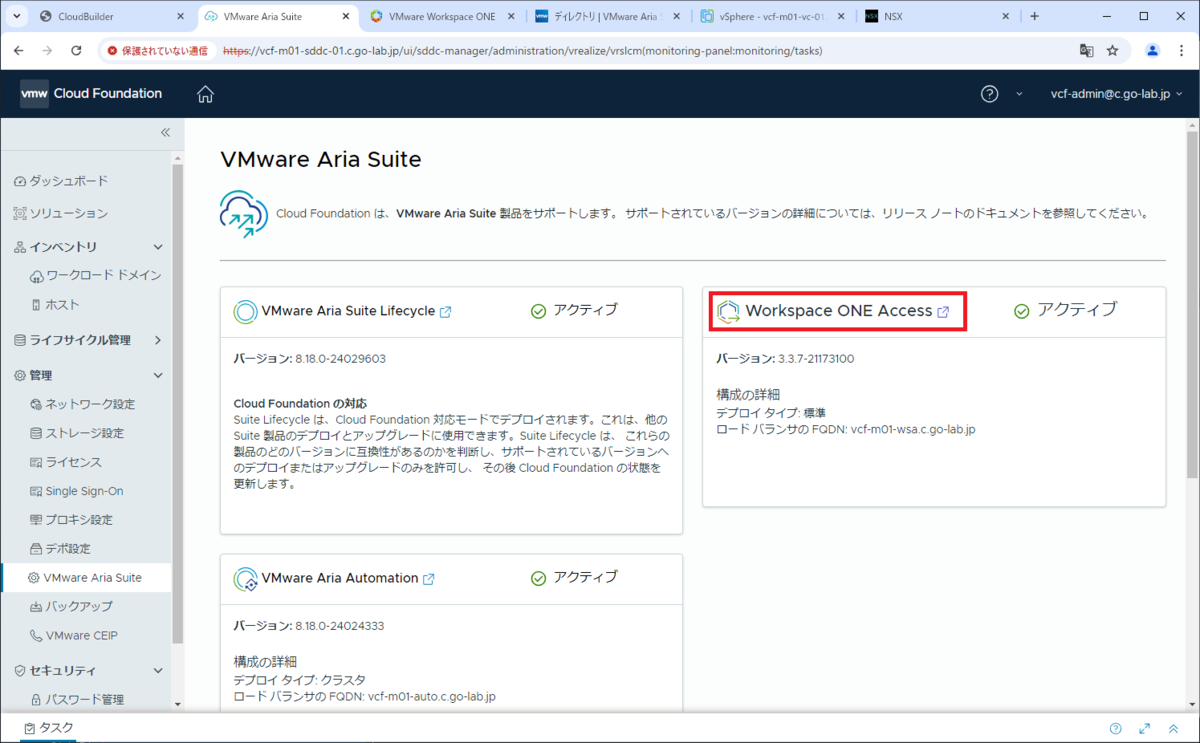The image size is (1200, 743).
Task: Collapse the 管理 section chevron
Action: click(x=157, y=375)
